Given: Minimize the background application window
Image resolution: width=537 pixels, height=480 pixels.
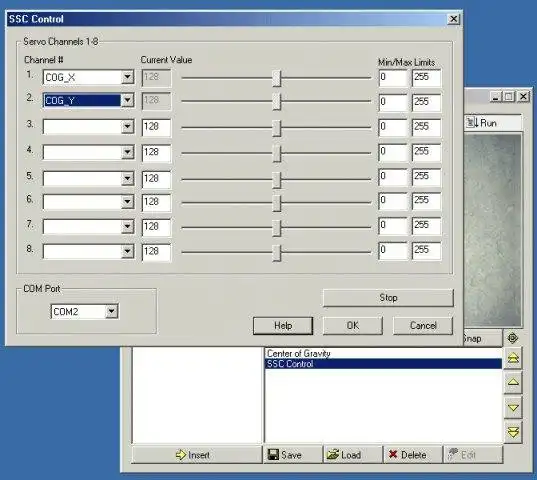Looking at the screenshot, I should coord(496,97).
